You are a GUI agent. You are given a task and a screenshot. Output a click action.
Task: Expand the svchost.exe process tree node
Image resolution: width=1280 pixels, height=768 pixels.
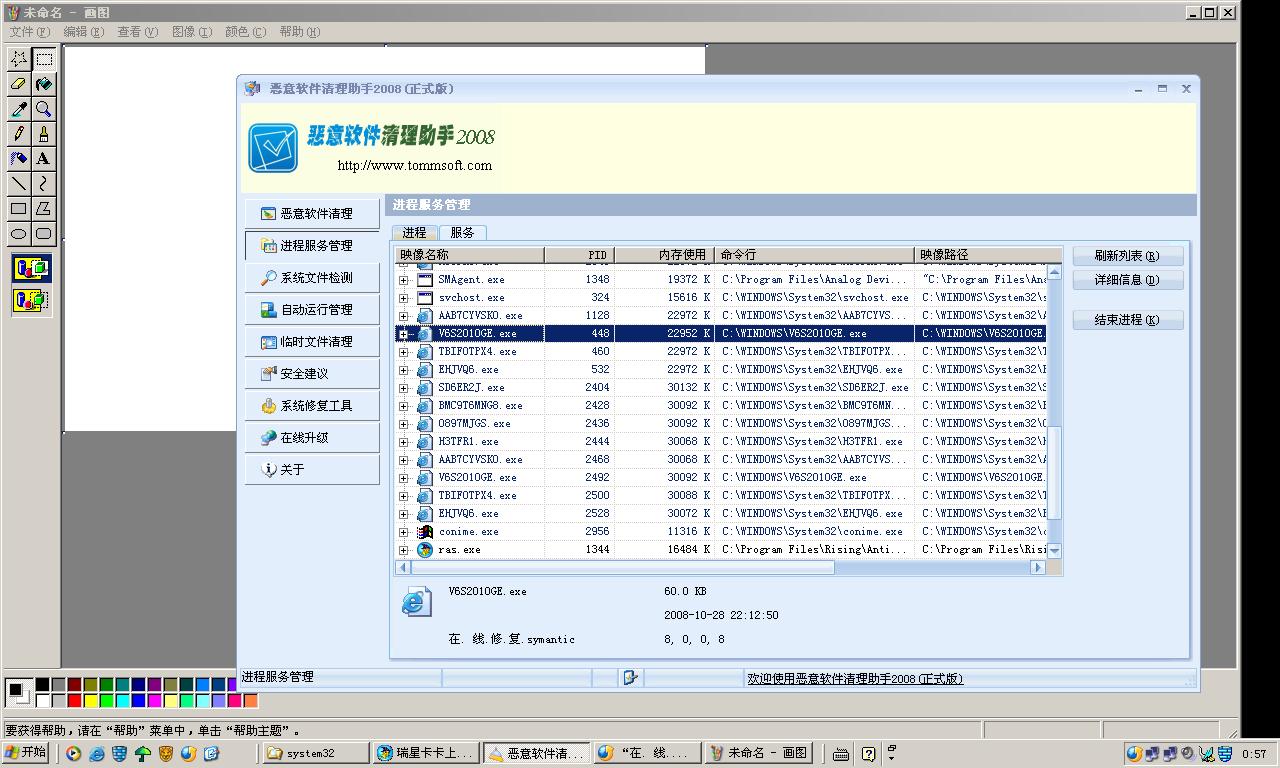(x=404, y=298)
